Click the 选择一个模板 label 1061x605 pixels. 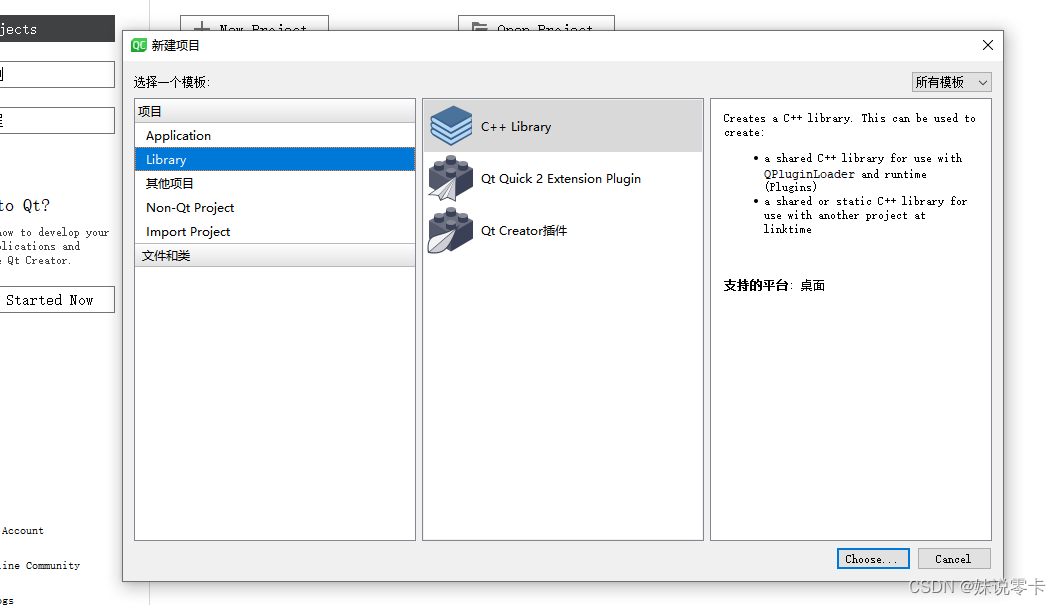(171, 83)
